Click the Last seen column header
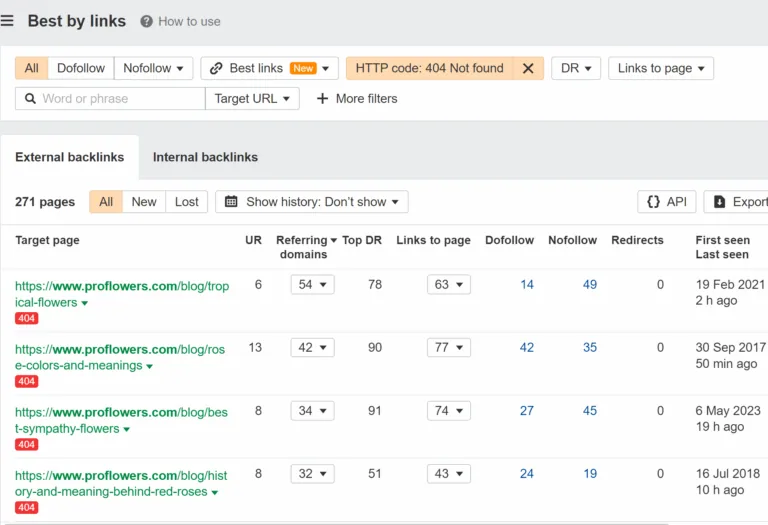Viewport: 768px width, 525px height. (722, 254)
